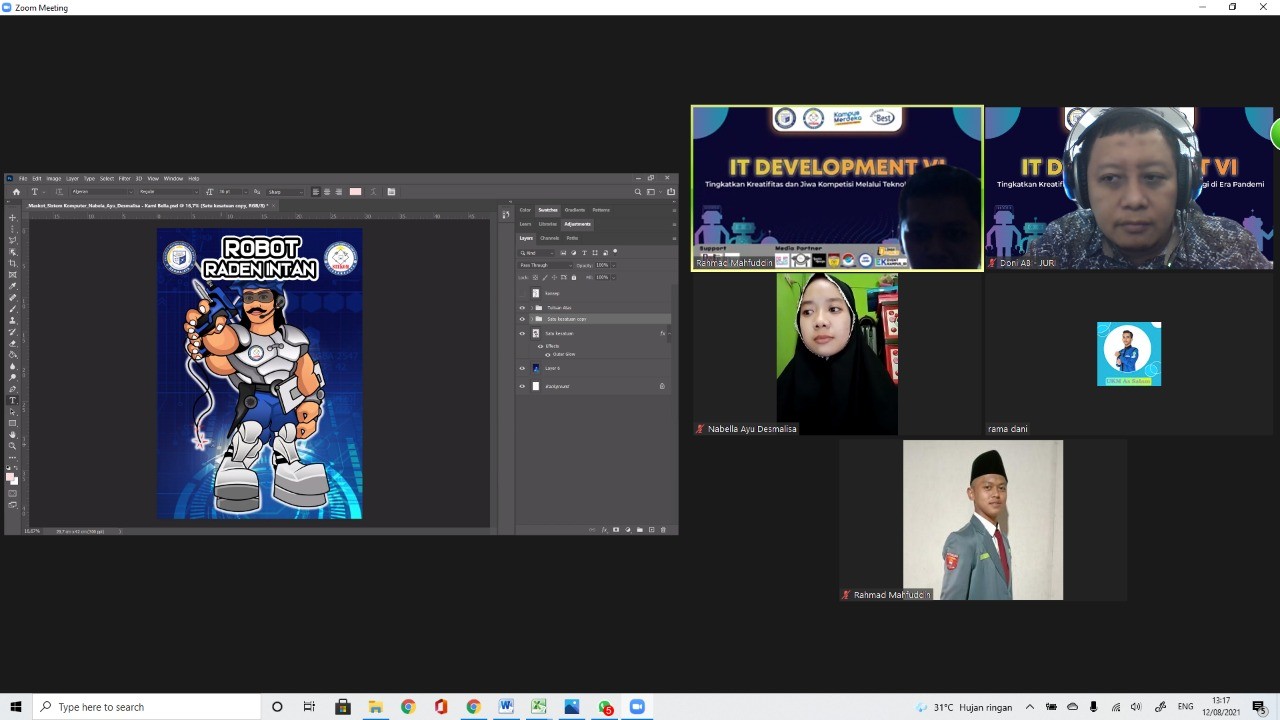Choose the Eraser tool
This screenshot has width=1280, height=720.
tap(13, 344)
